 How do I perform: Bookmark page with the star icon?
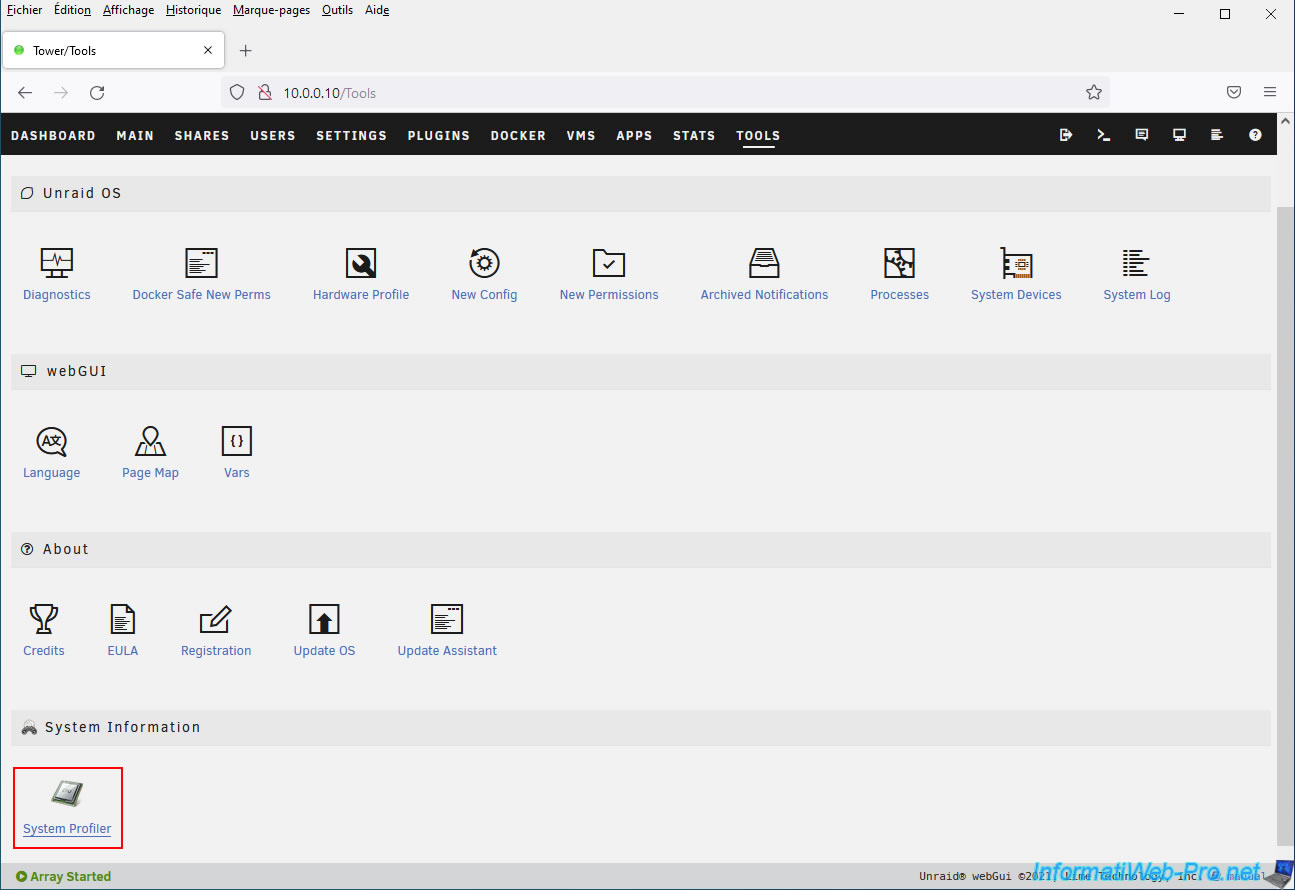(x=1093, y=93)
